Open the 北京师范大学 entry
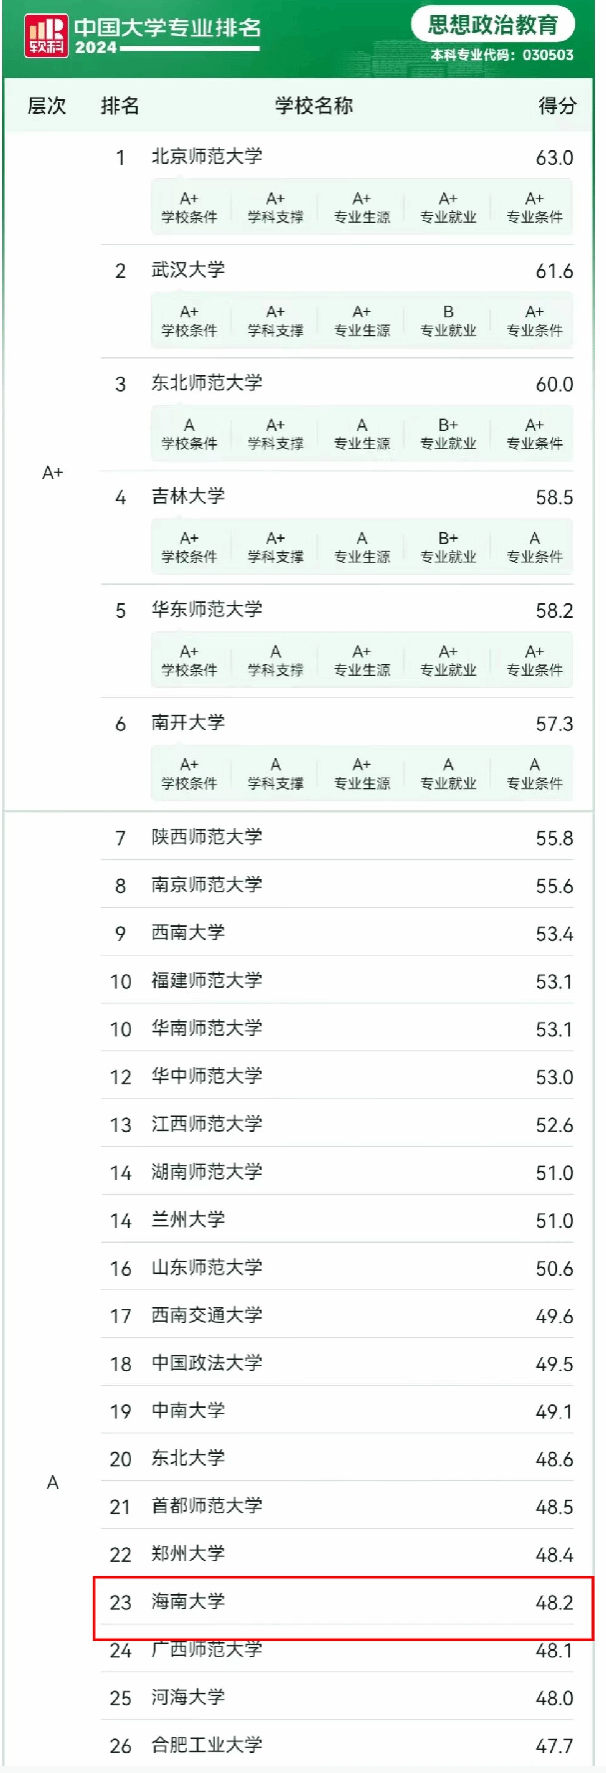Screen dimensions: 606x1773 pos(207,157)
